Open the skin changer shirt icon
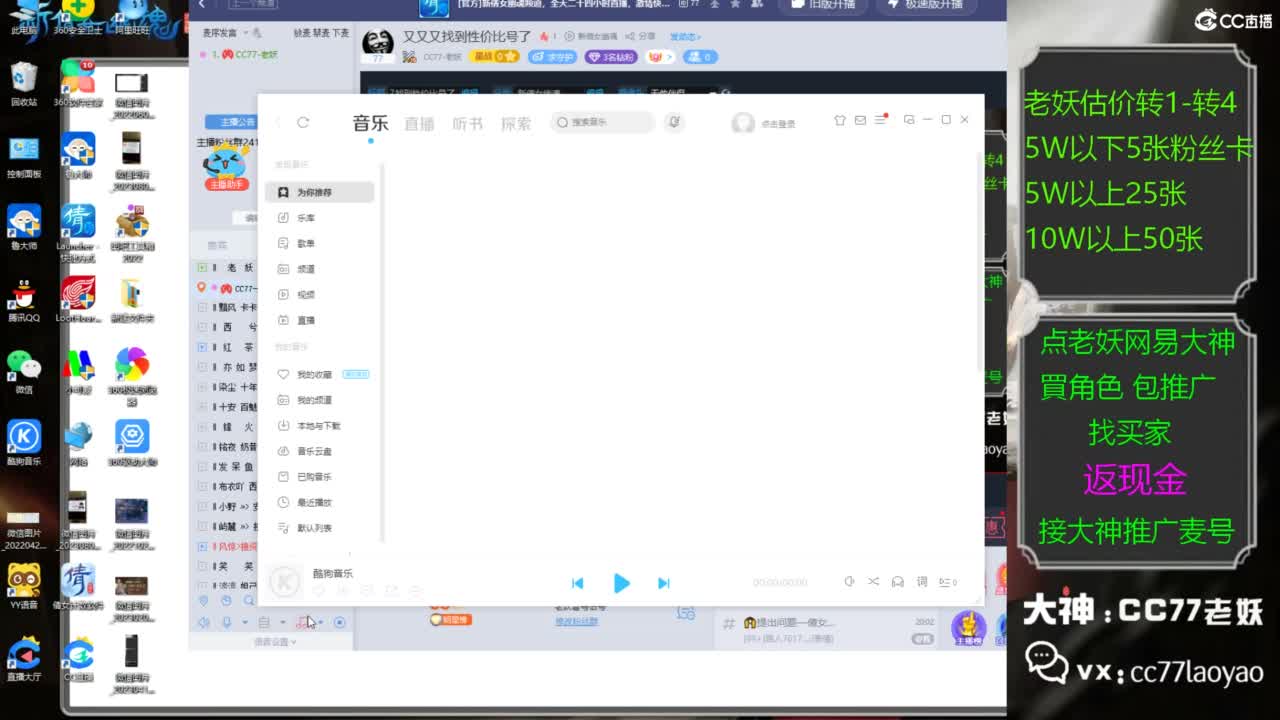 (x=839, y=119)
